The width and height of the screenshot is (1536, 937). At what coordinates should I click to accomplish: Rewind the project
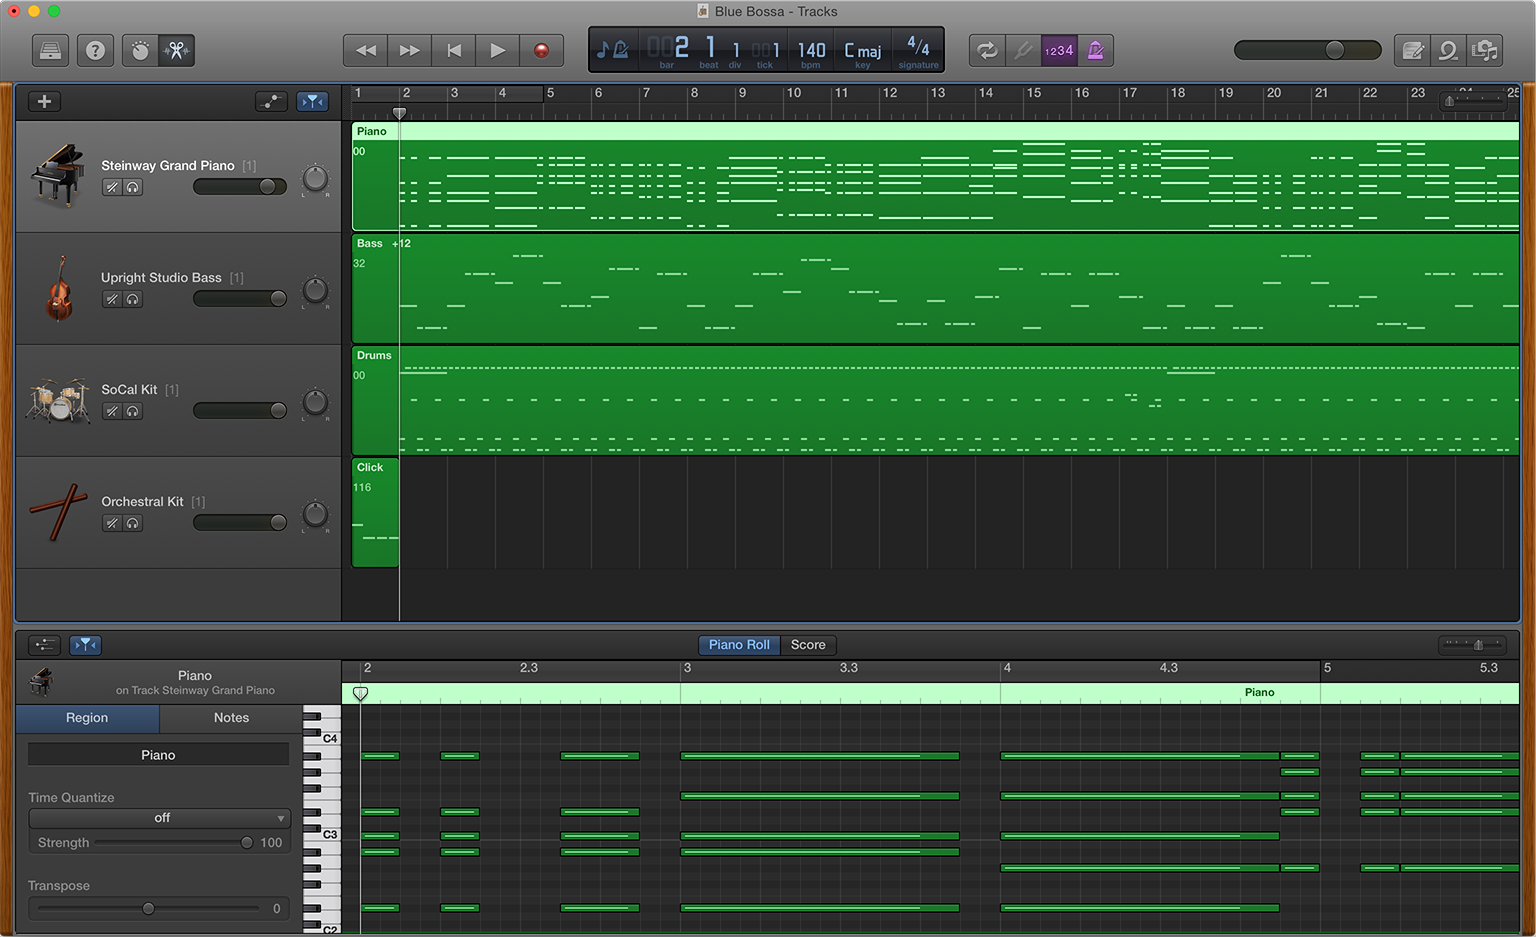point(366,50)
